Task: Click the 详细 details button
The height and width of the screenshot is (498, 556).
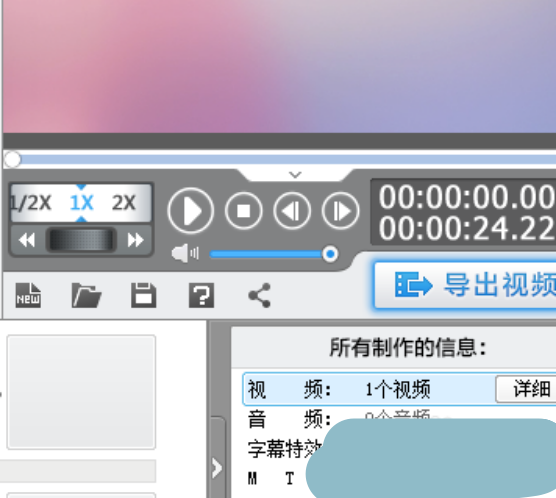Action: pos(526,389)
